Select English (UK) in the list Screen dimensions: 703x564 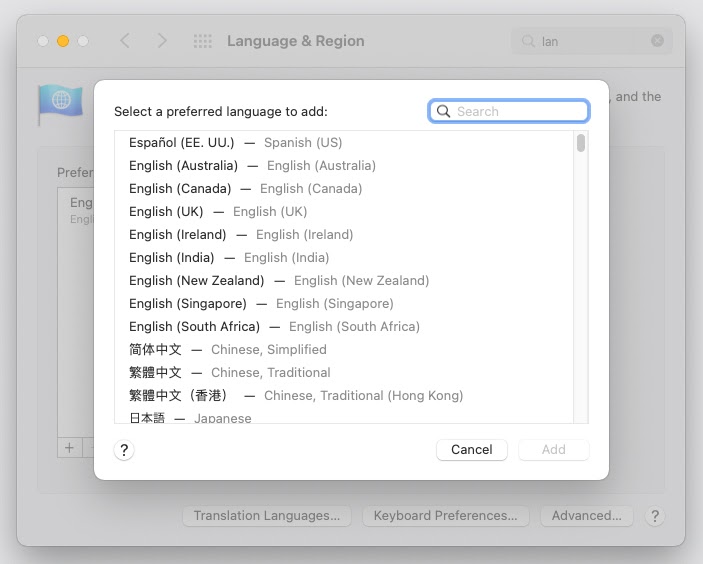pos(344,212)
